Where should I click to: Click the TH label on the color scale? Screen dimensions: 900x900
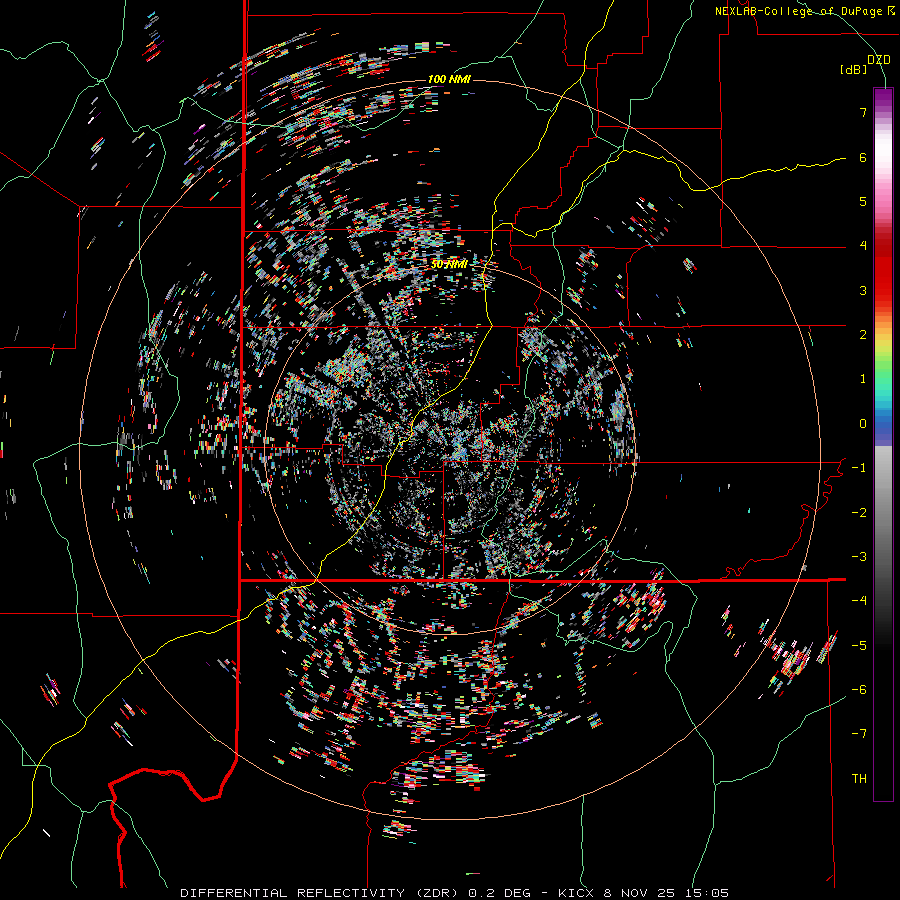(x=859, y=778)
